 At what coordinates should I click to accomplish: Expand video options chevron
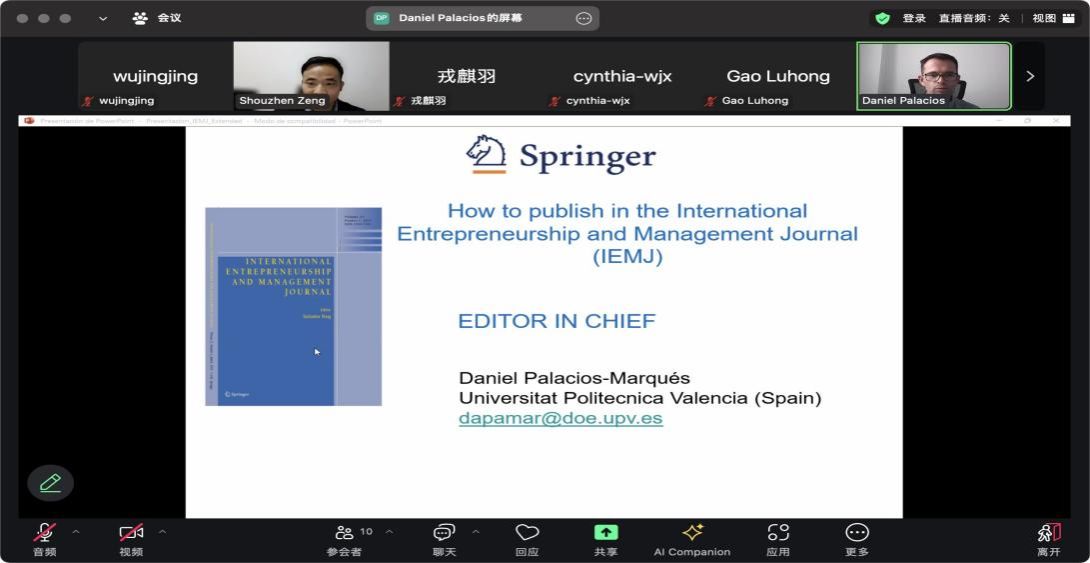pyautogui.click(x=162, y=532)
